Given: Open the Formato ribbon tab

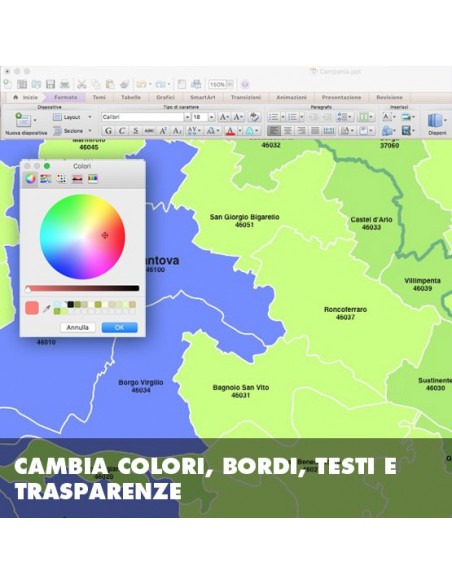Looking at the screenshot, I should [x=66, y=97].
